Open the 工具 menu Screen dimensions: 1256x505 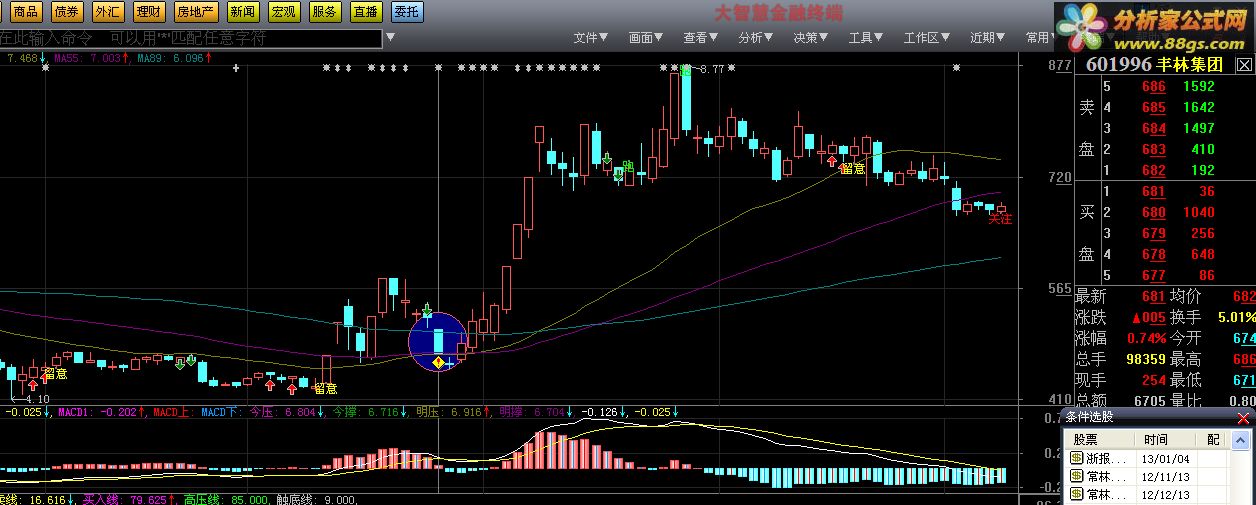click(x=866, y=38)
